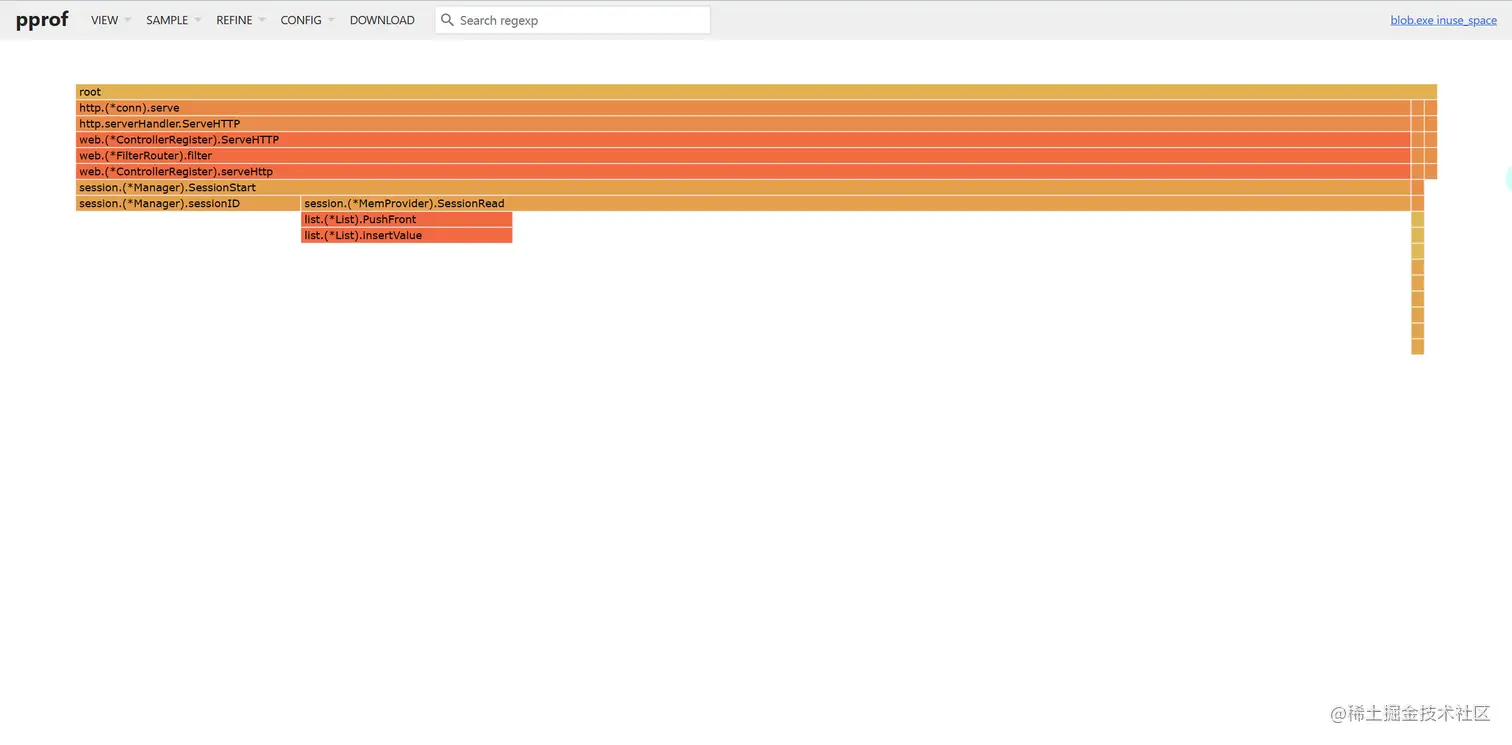
Task: Select the http.serverHandler.ServeHTTP frame
Action: (743, 124)
